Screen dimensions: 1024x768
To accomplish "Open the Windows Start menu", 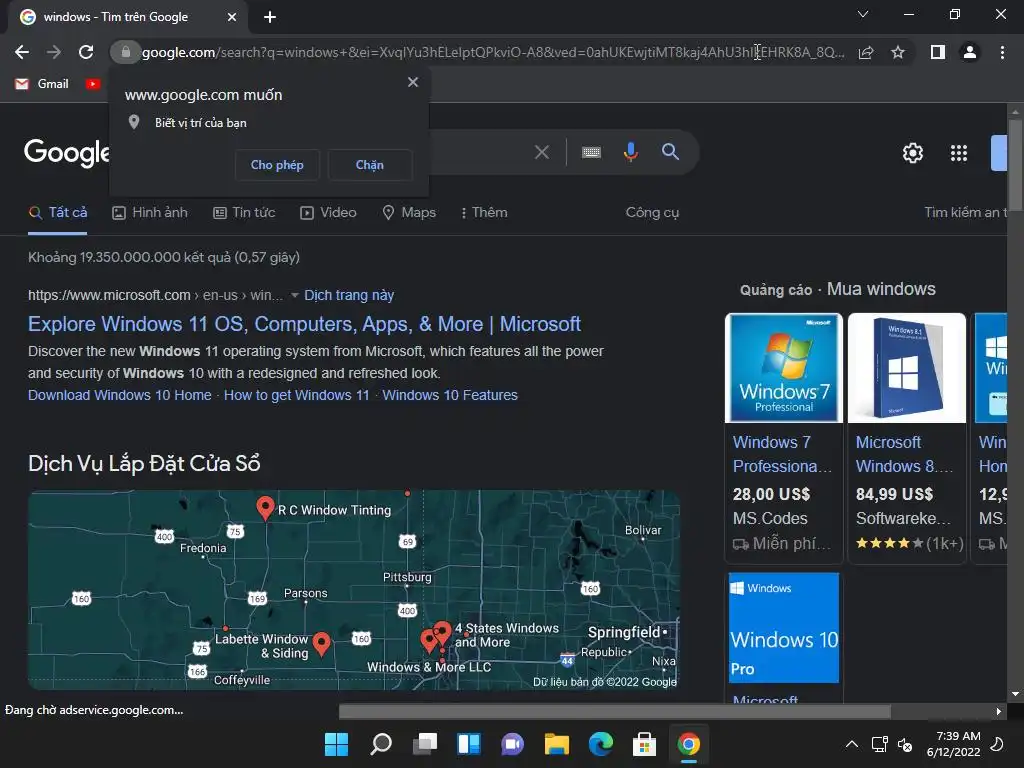I will click(336, 744).
